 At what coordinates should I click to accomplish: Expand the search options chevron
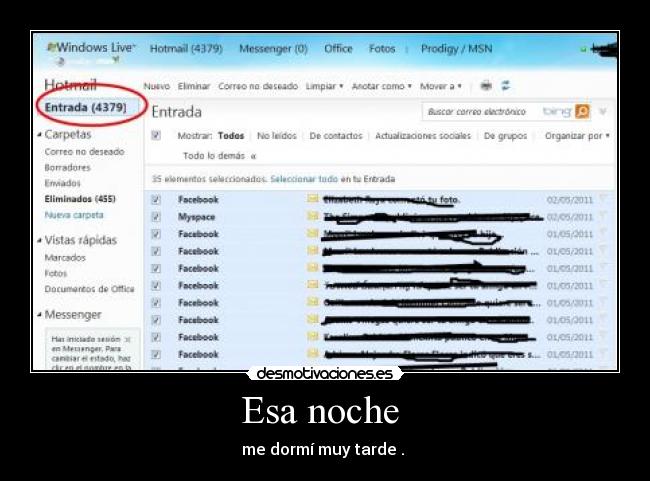[x=603, y=112]
